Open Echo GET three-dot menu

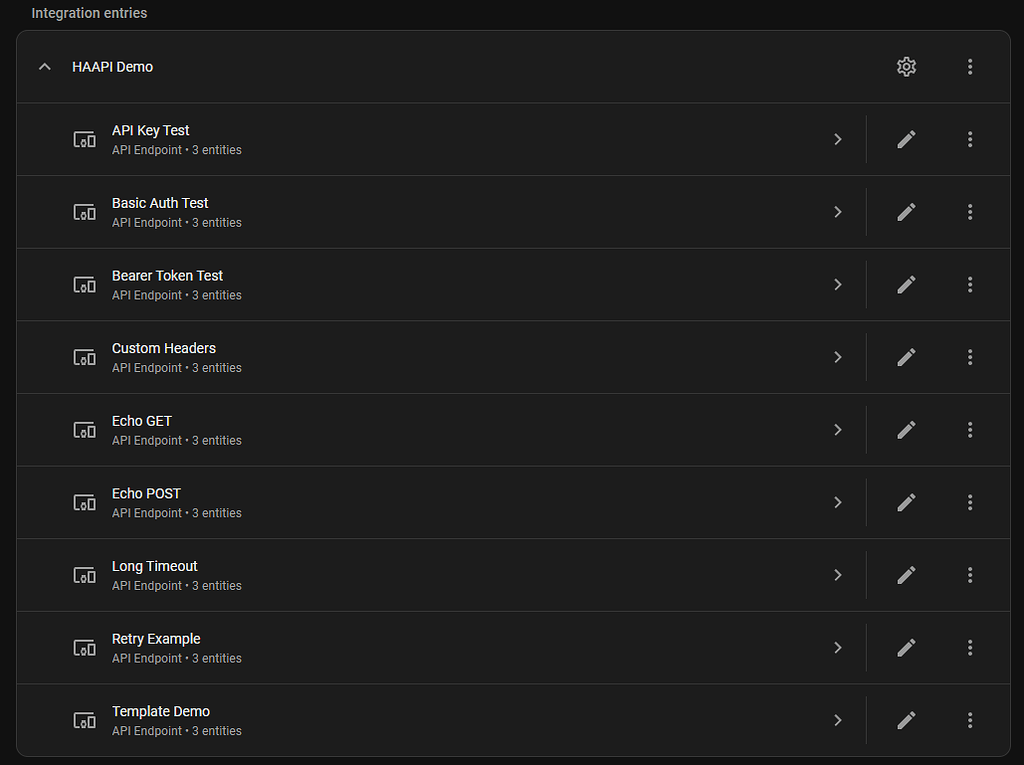click(970, 429)
